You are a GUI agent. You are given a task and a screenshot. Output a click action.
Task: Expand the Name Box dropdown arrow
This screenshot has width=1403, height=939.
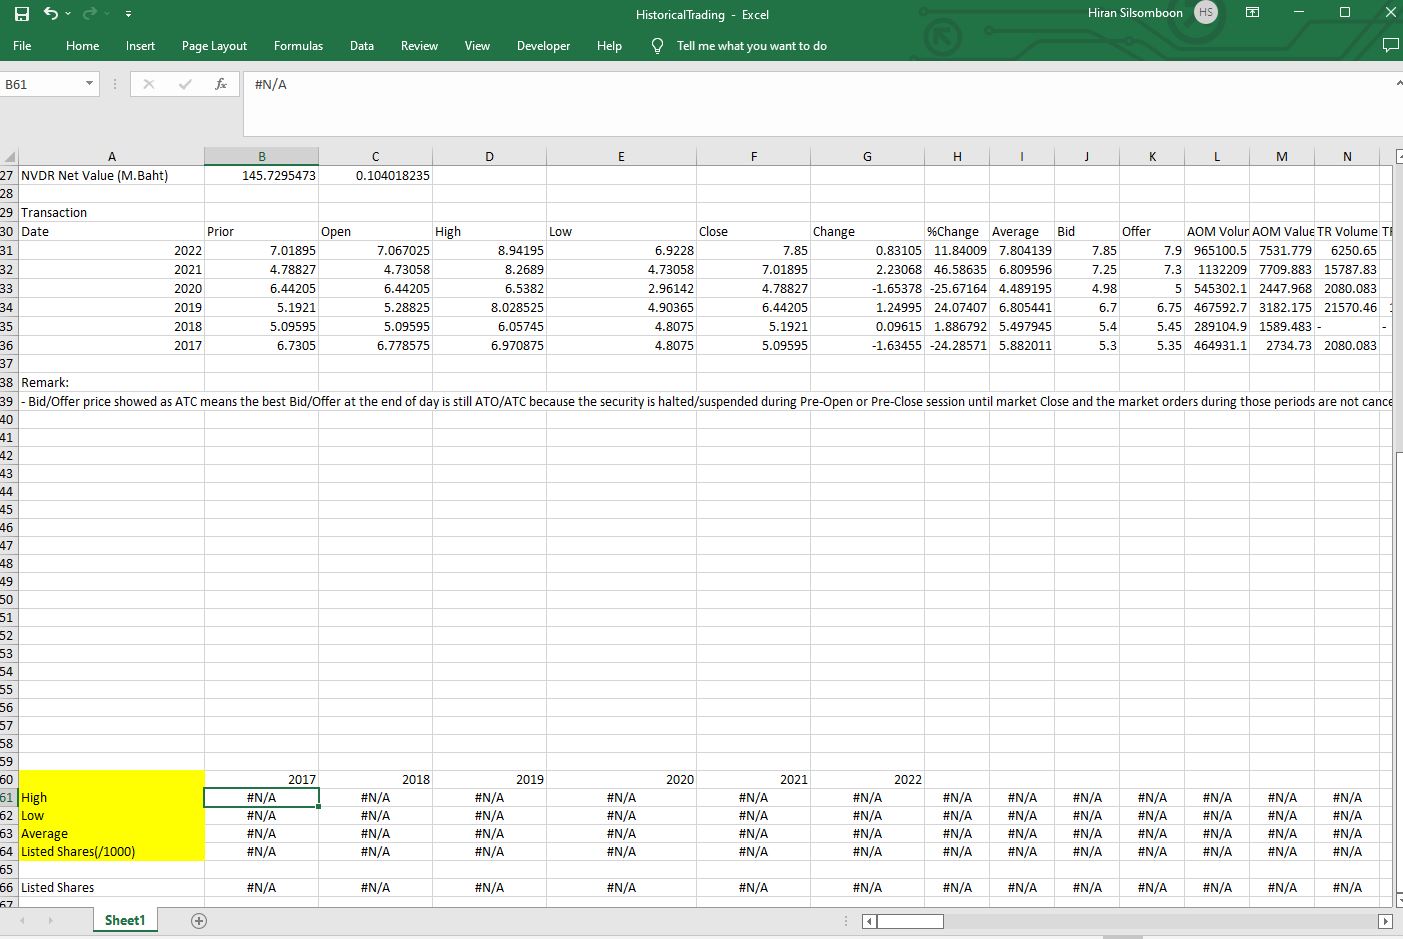click(x=89, y=84)
